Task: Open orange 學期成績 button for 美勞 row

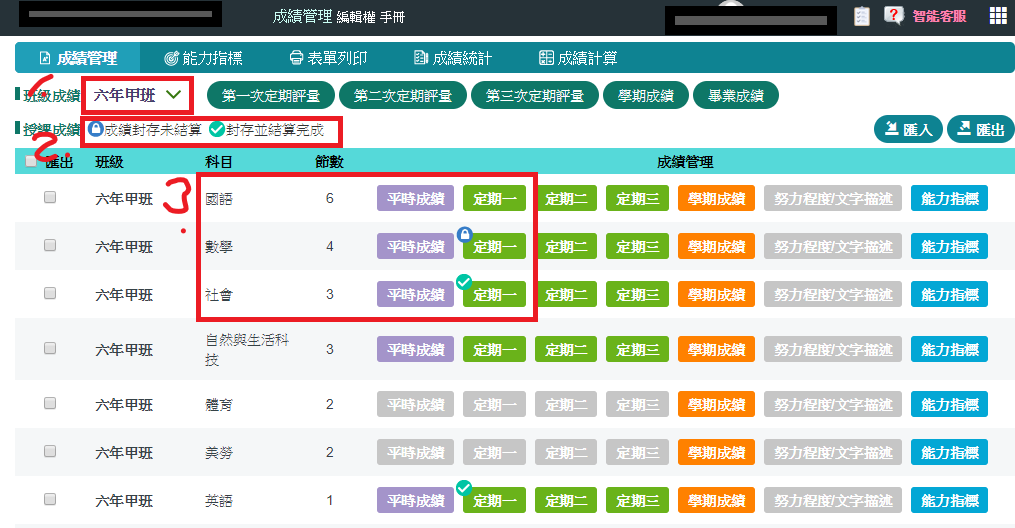Action: point(715,453)
